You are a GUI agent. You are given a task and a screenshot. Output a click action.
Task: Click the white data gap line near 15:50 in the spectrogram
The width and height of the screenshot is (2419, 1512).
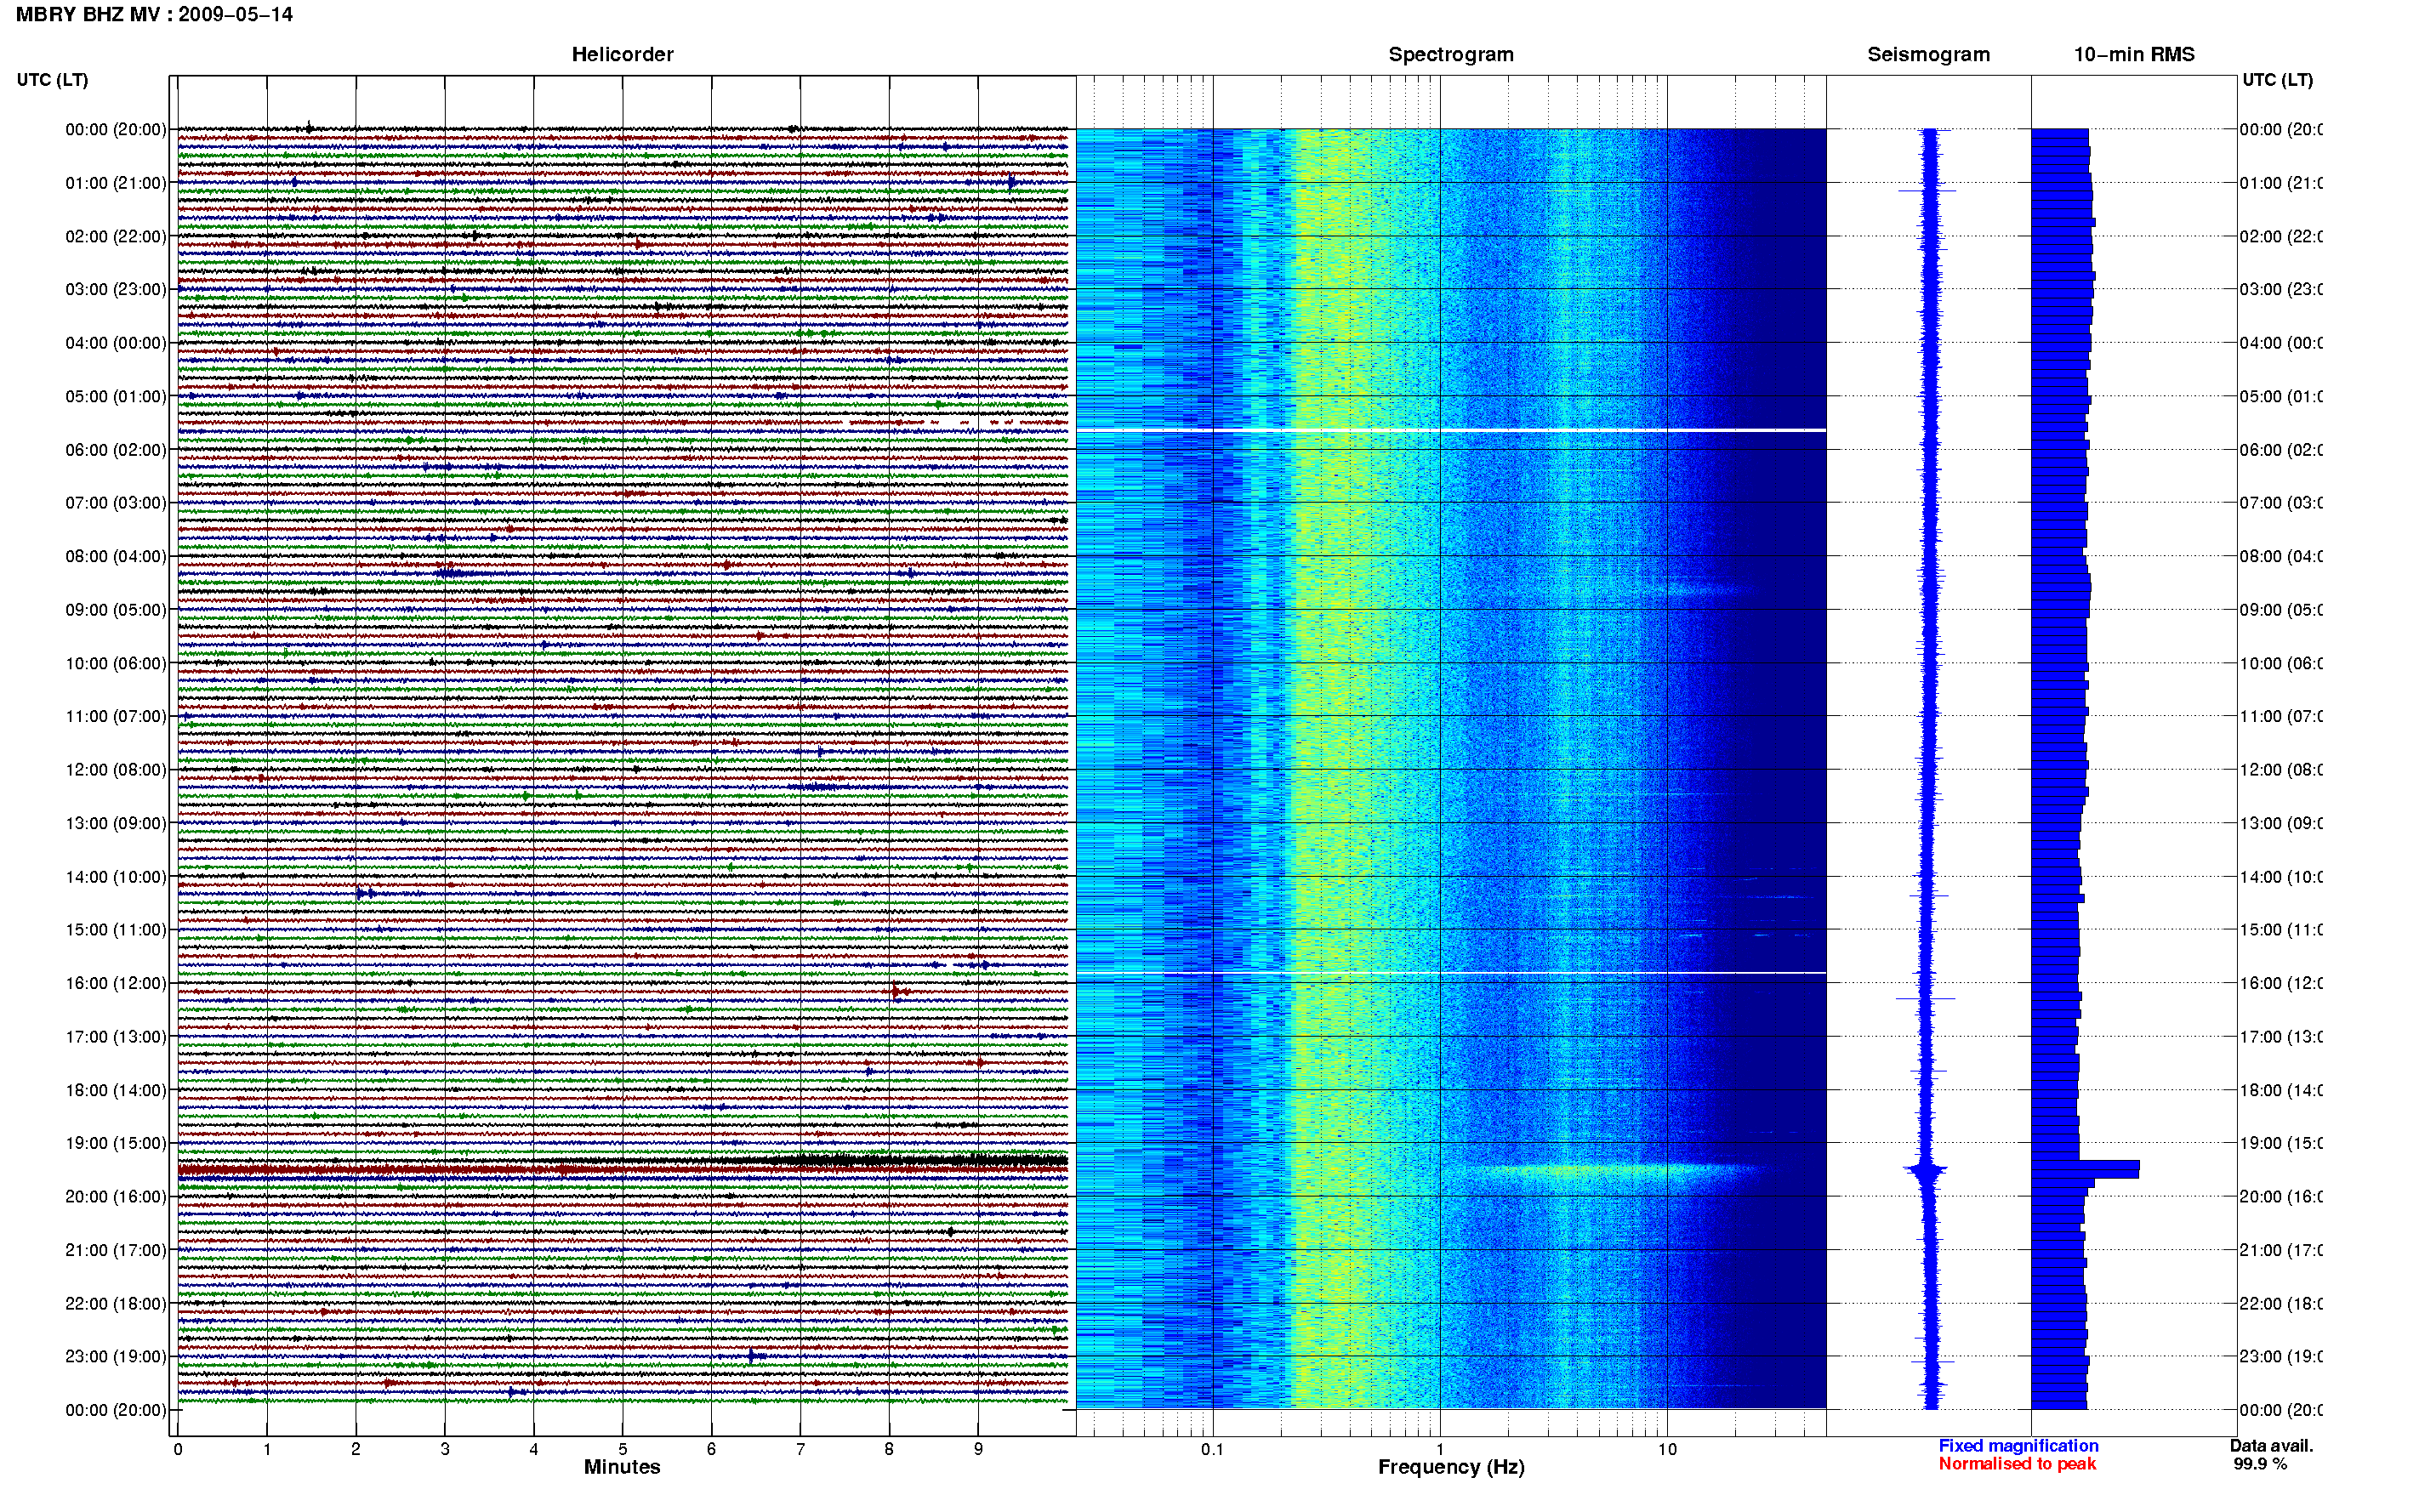[x=1451, y=973]
